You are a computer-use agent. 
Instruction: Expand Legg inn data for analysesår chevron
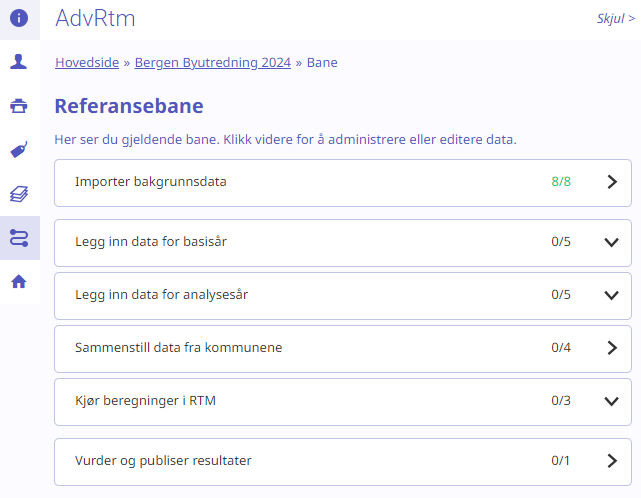click(612, 295)
